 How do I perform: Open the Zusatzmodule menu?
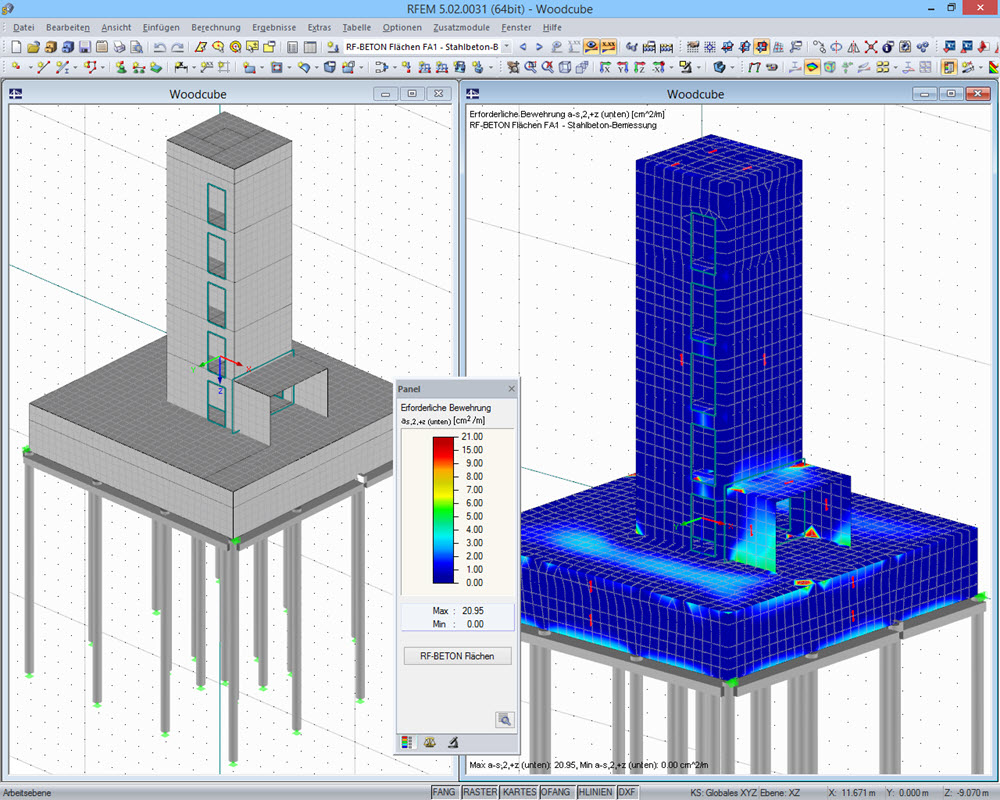point(460,27)
